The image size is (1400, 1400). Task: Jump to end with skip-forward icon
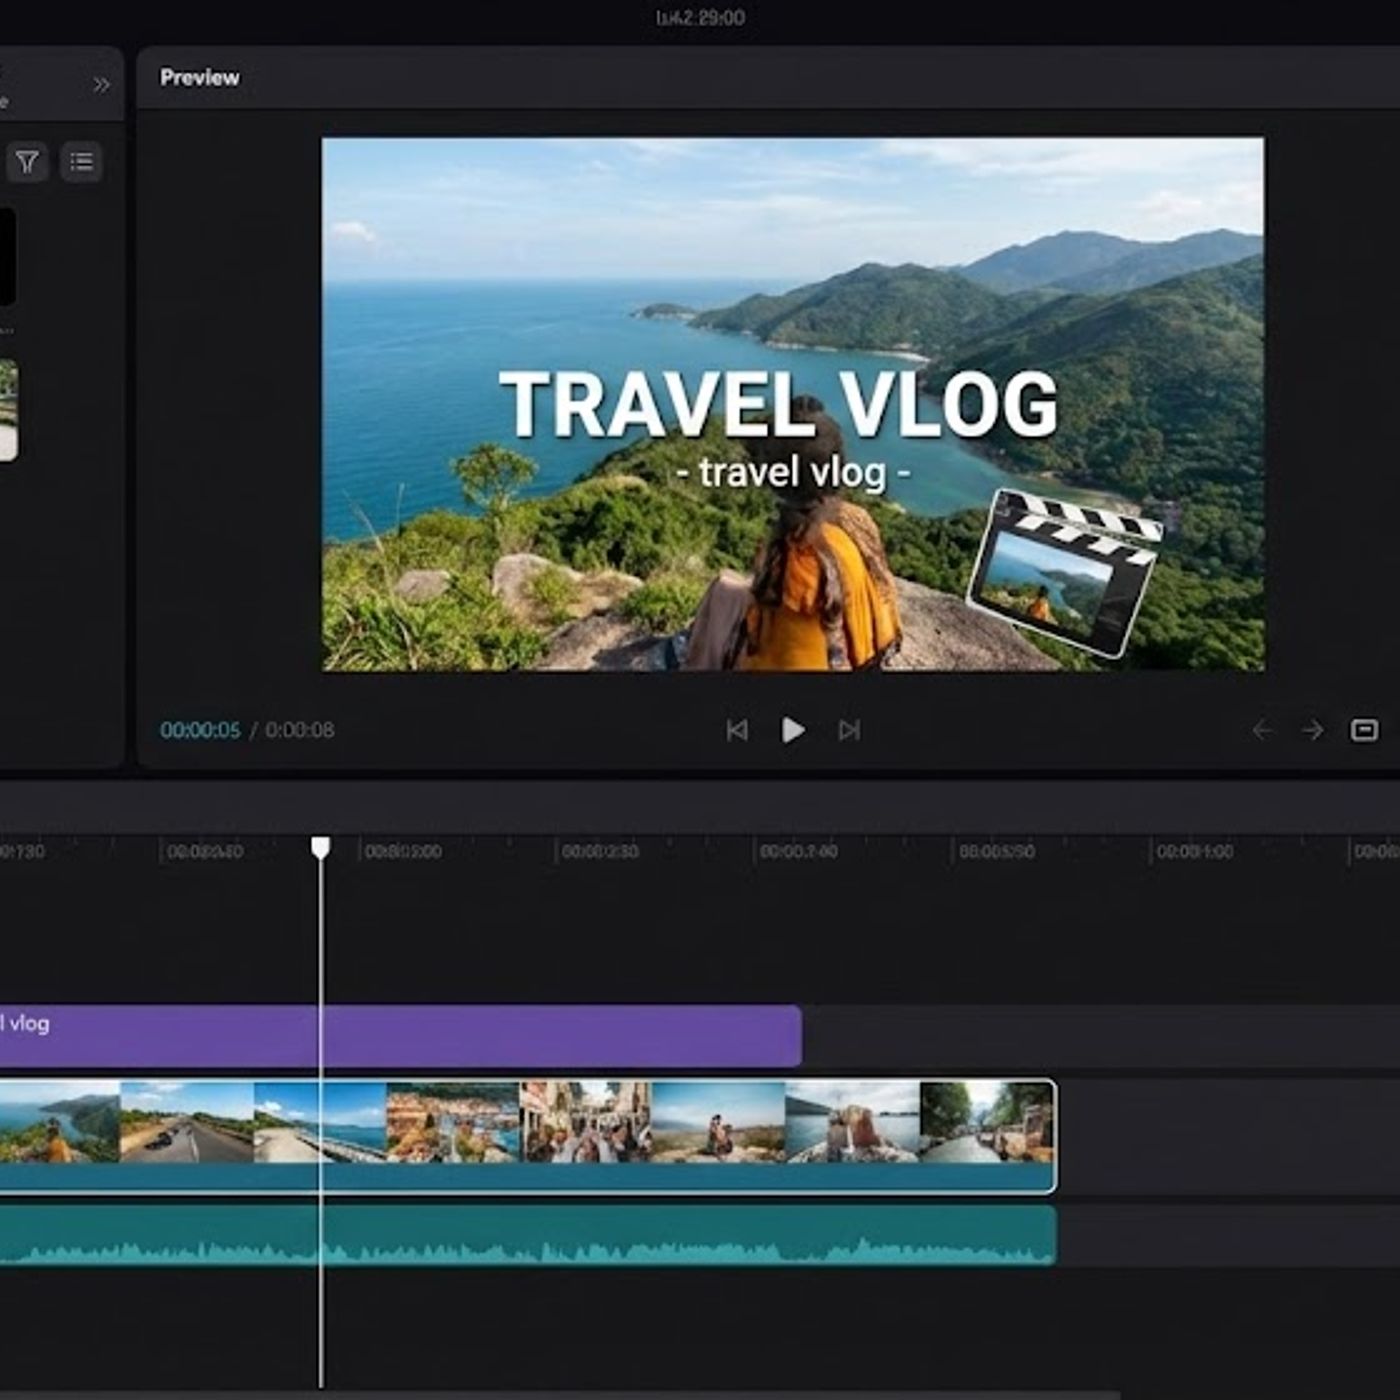(849, 730)
